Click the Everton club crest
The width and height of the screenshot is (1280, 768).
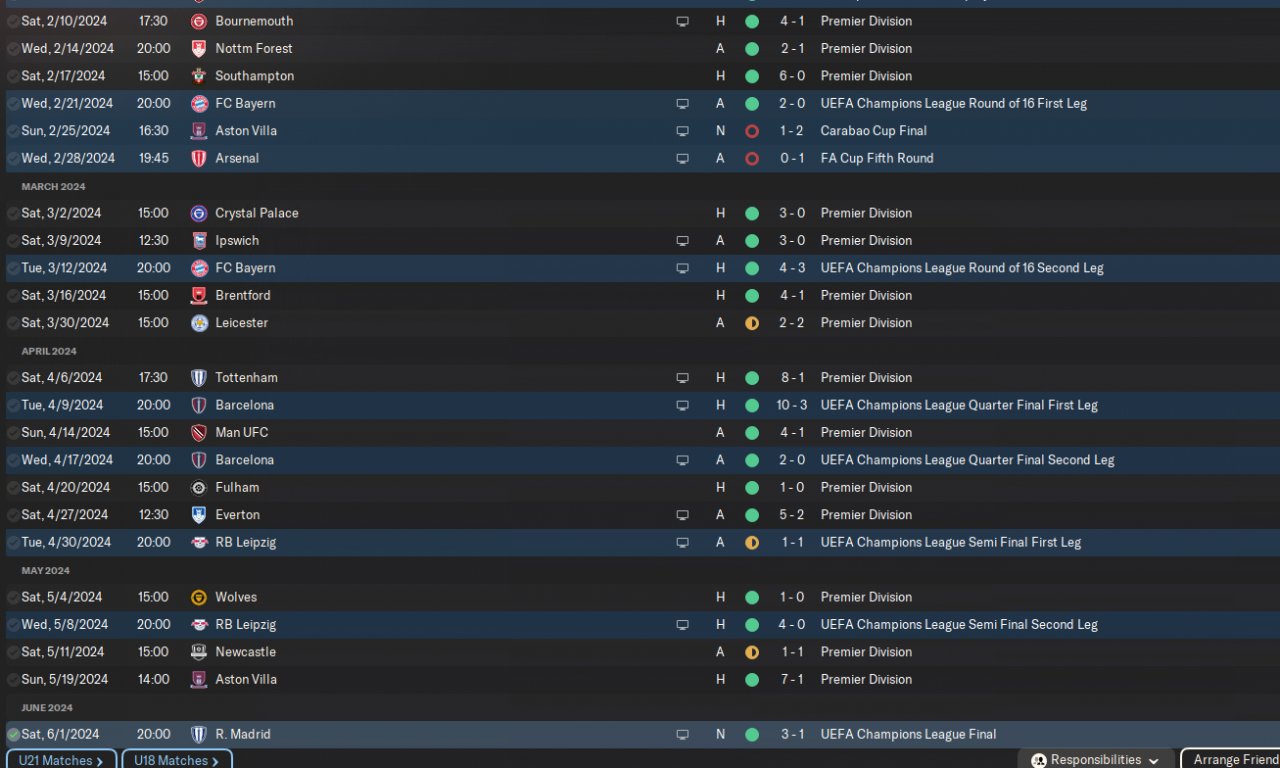coord(198,515)
